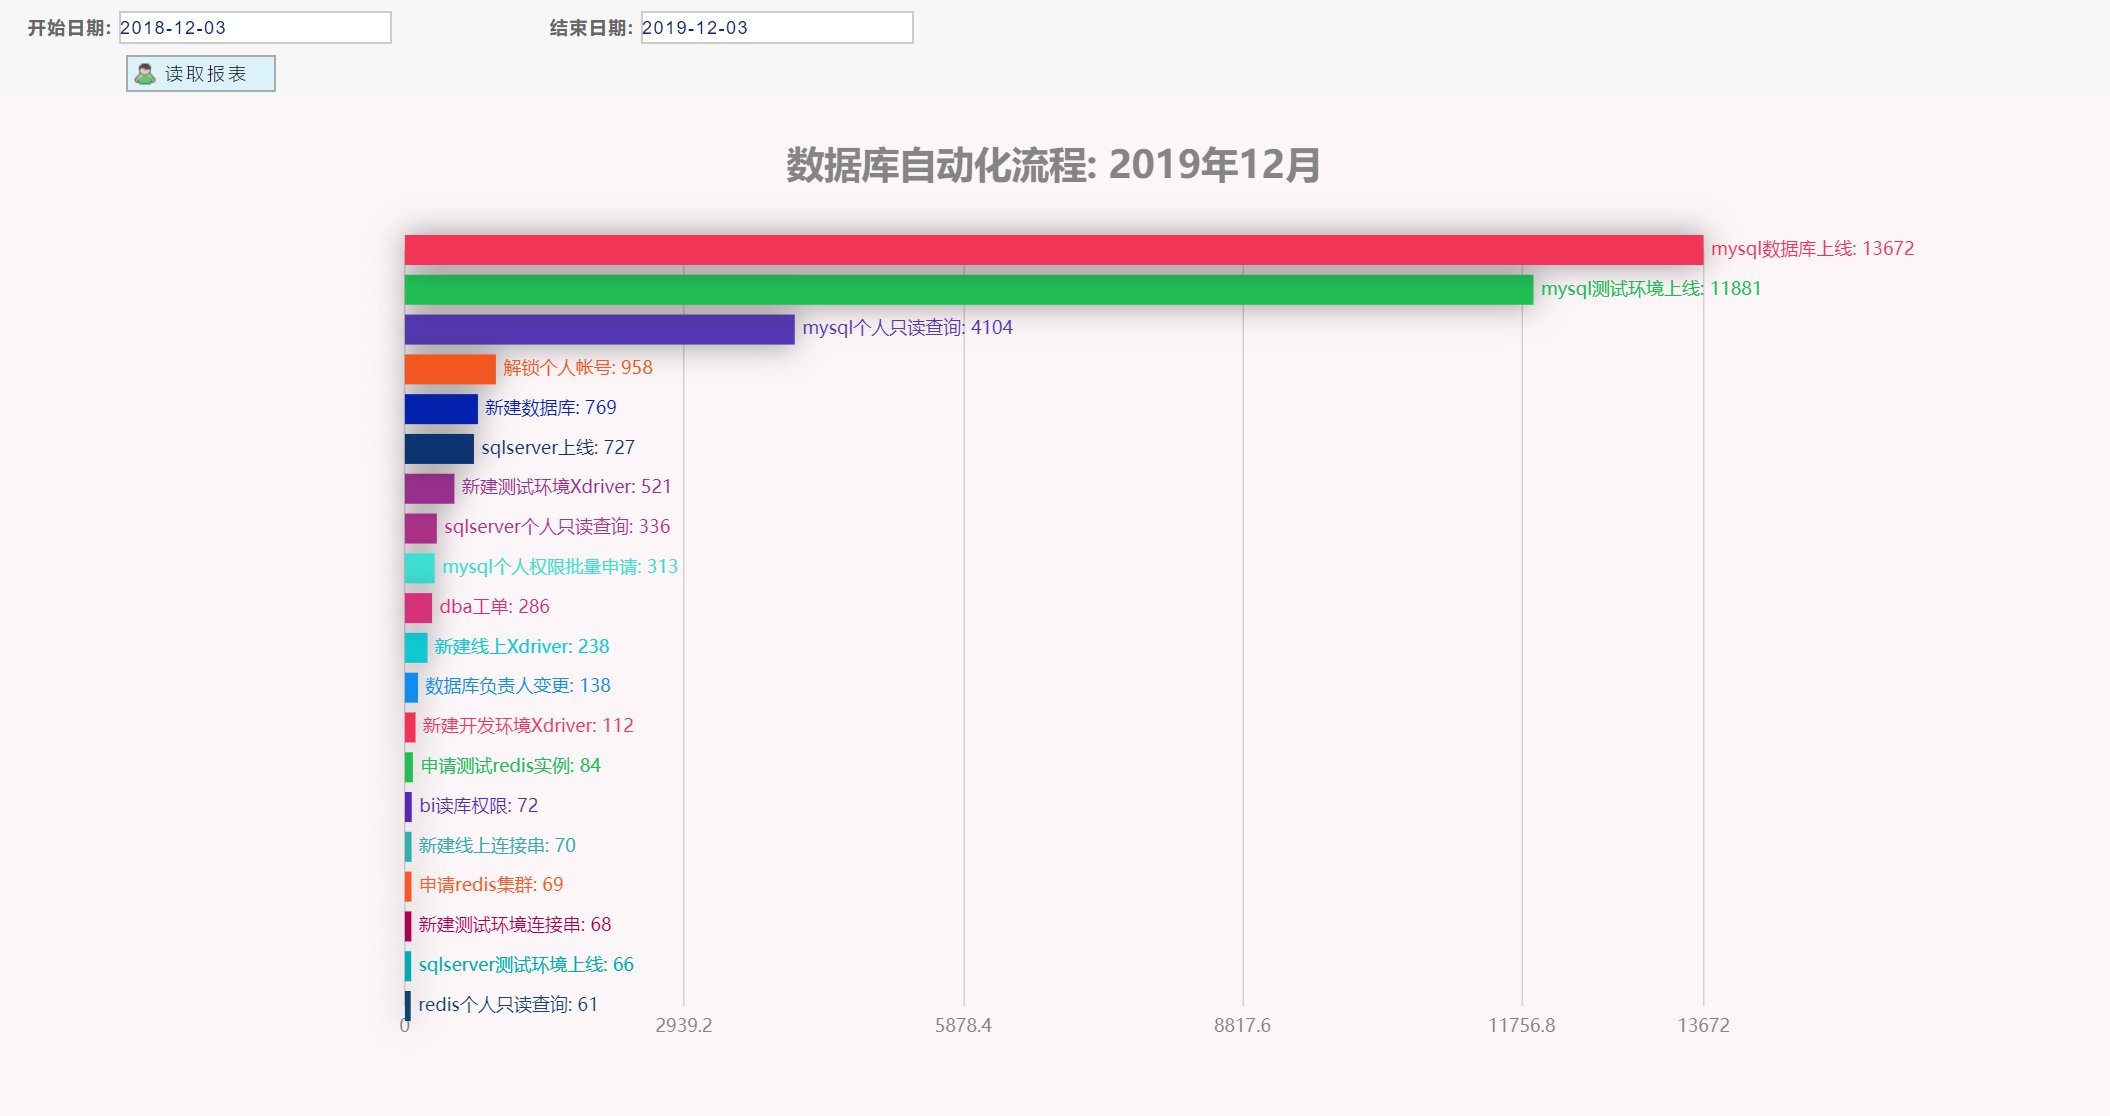Click the label dba工单: 286
The height and width of the screenshot is (1116, 2110).
tap(495, 607)
